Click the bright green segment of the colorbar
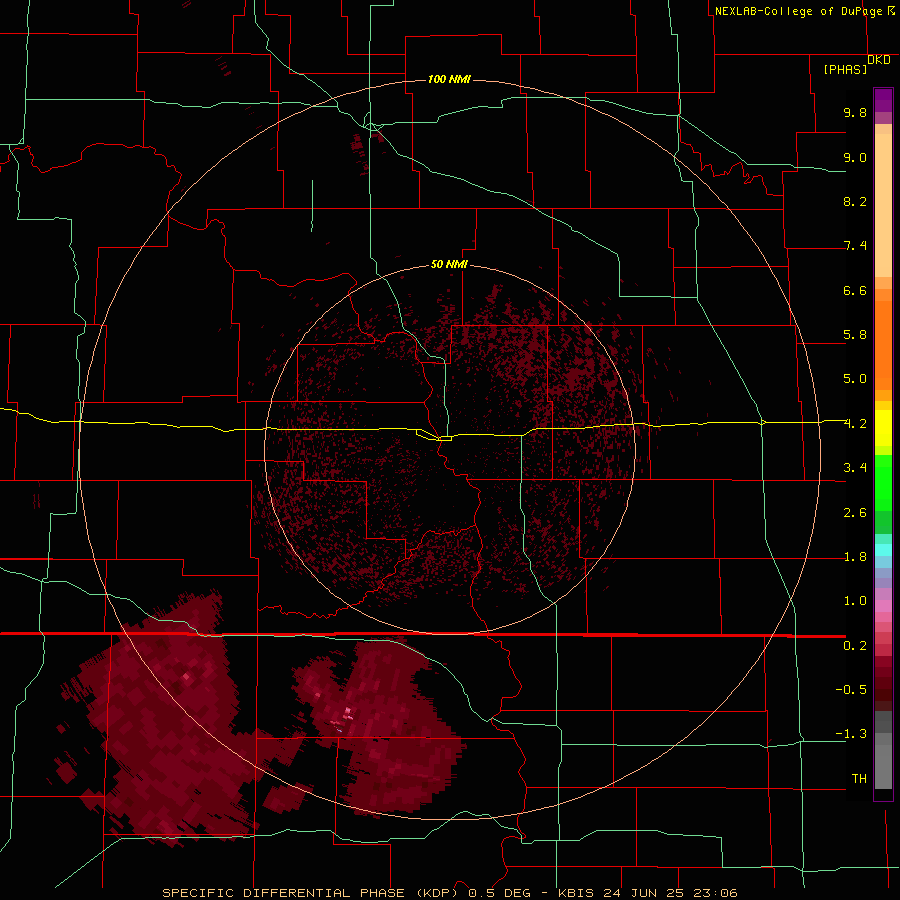This screenshot has width=900, height=900. [x=883, y=482]
